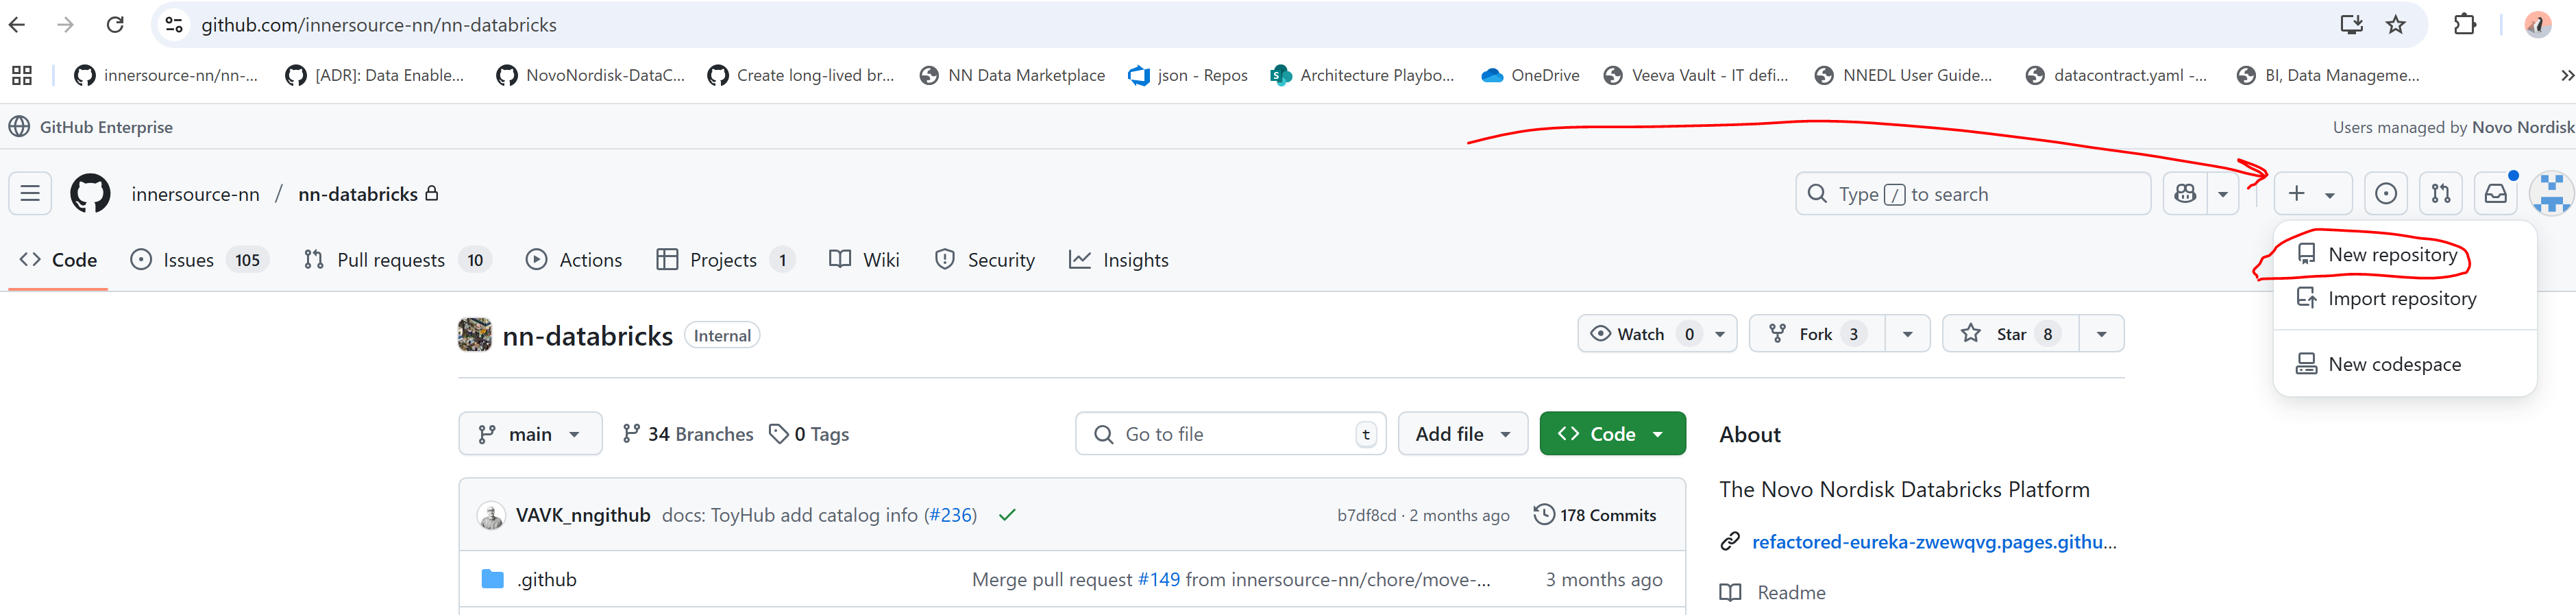Screen dimensions: 2576x615
Task: Open the browser extensions puzzle icon
Action: click(x=2465, y=24)
